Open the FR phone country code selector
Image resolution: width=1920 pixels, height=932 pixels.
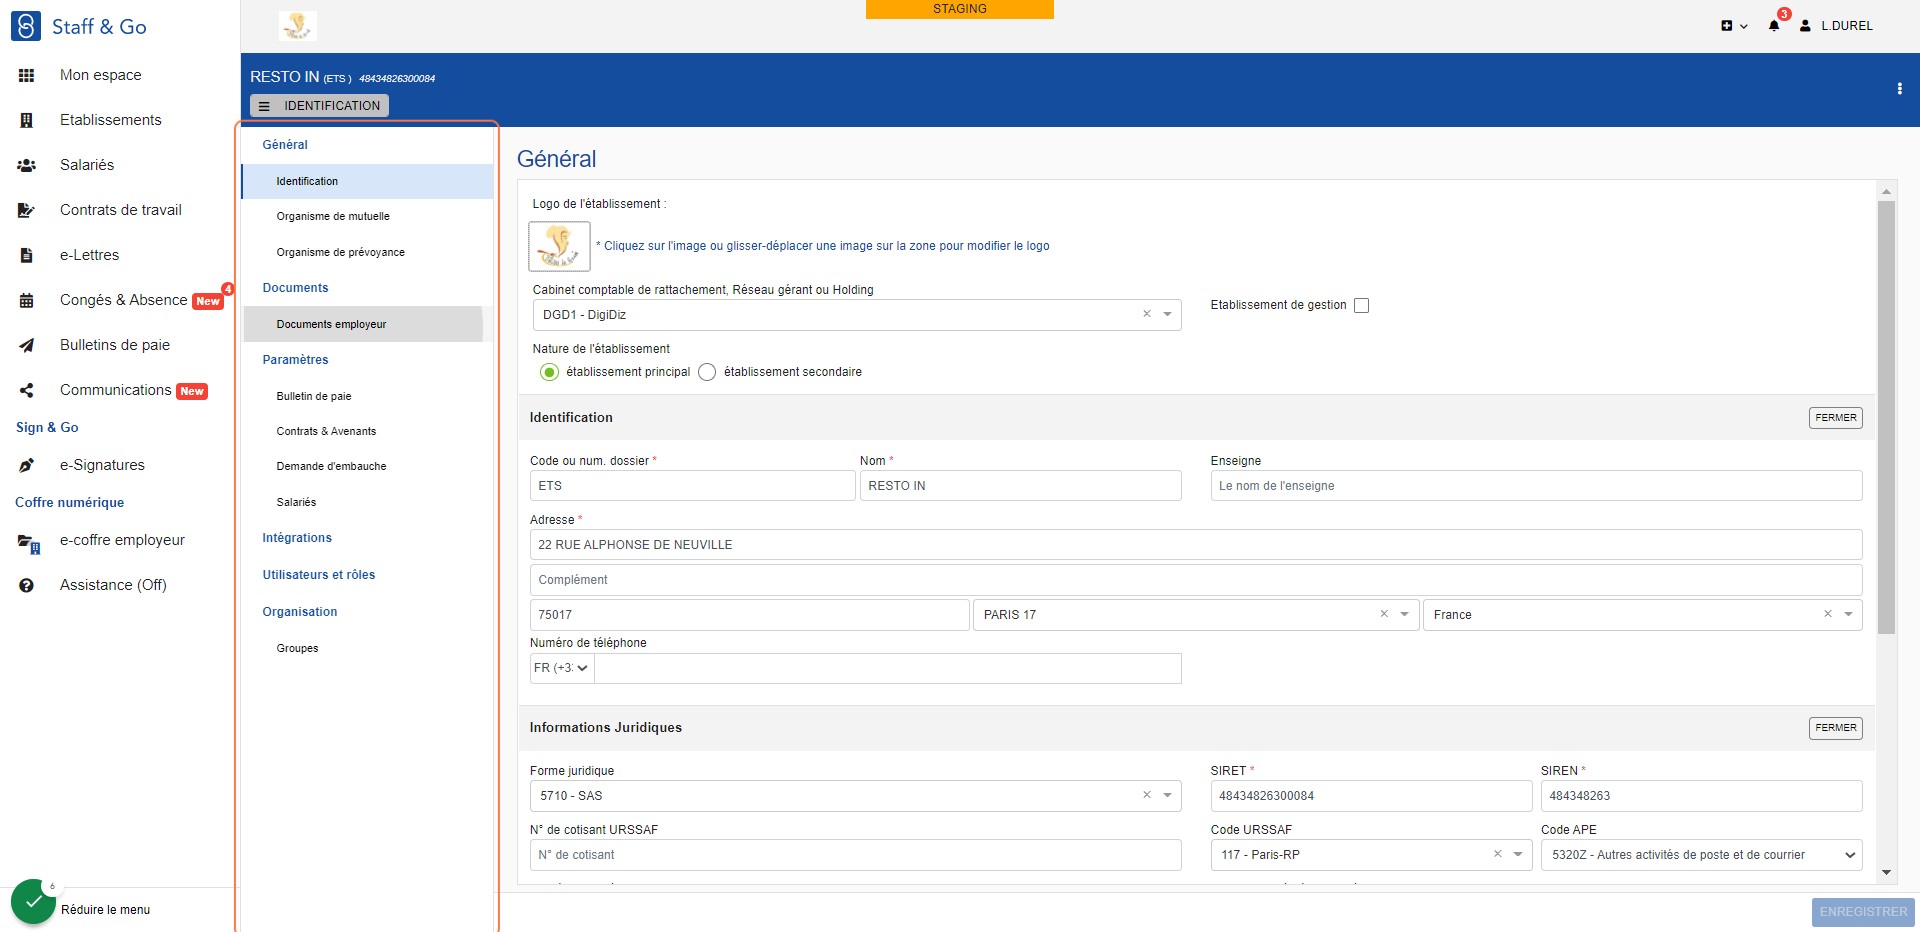(562, 668)
